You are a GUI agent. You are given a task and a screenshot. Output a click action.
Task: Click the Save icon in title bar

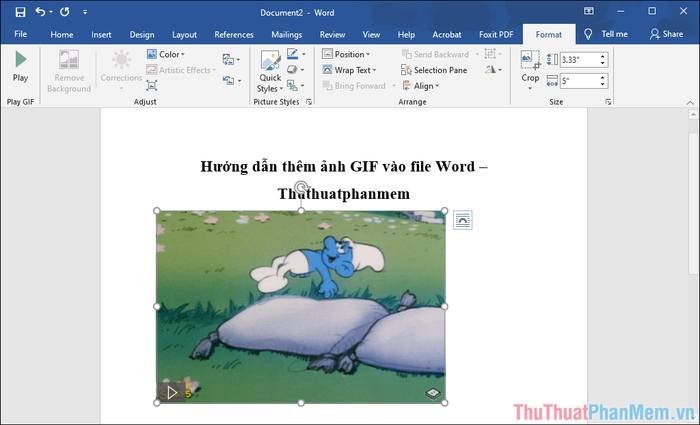click(21, 12)
